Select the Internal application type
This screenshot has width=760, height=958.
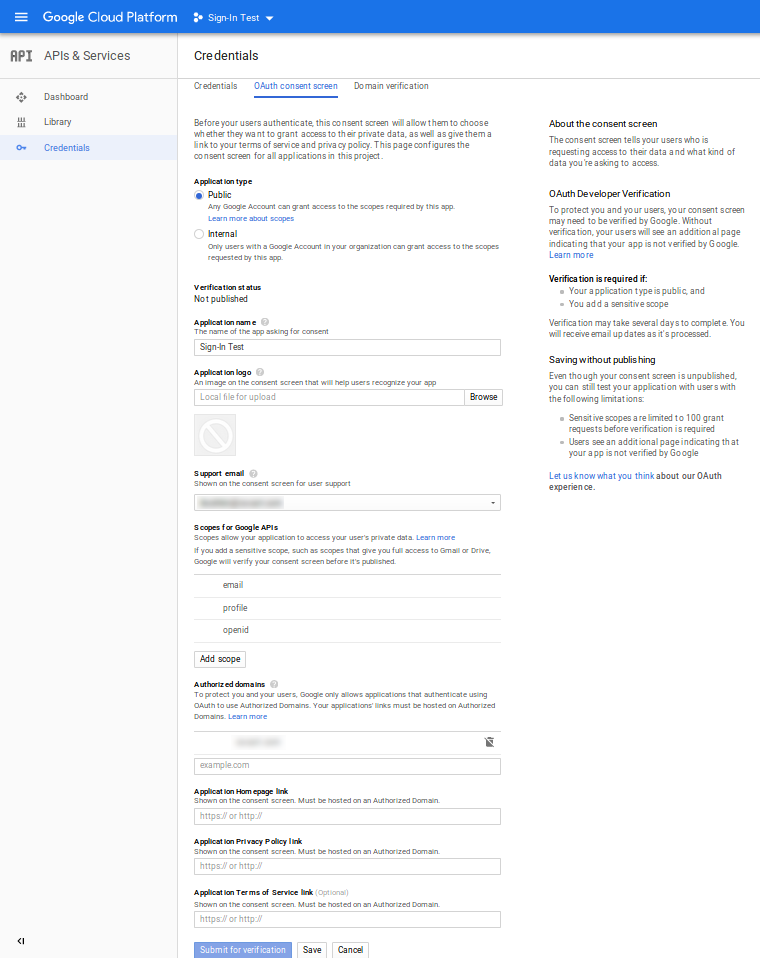coord(199,234)
